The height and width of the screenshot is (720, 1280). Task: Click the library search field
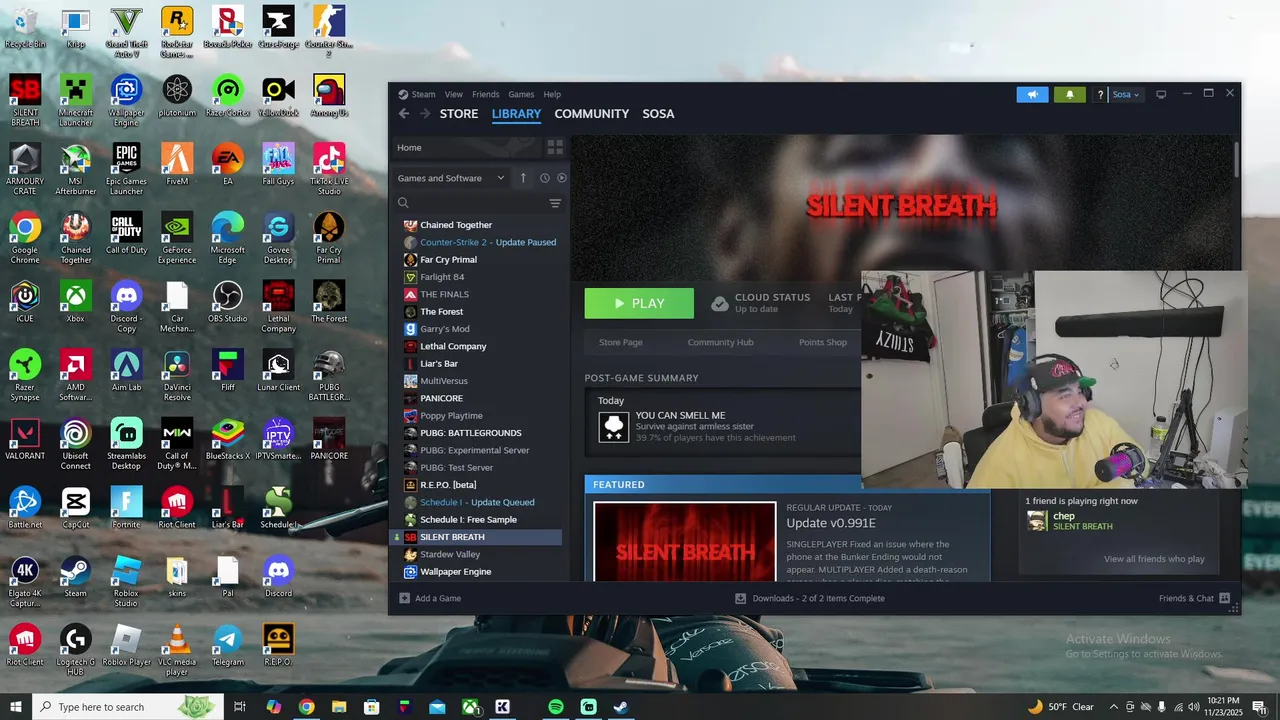470,203
